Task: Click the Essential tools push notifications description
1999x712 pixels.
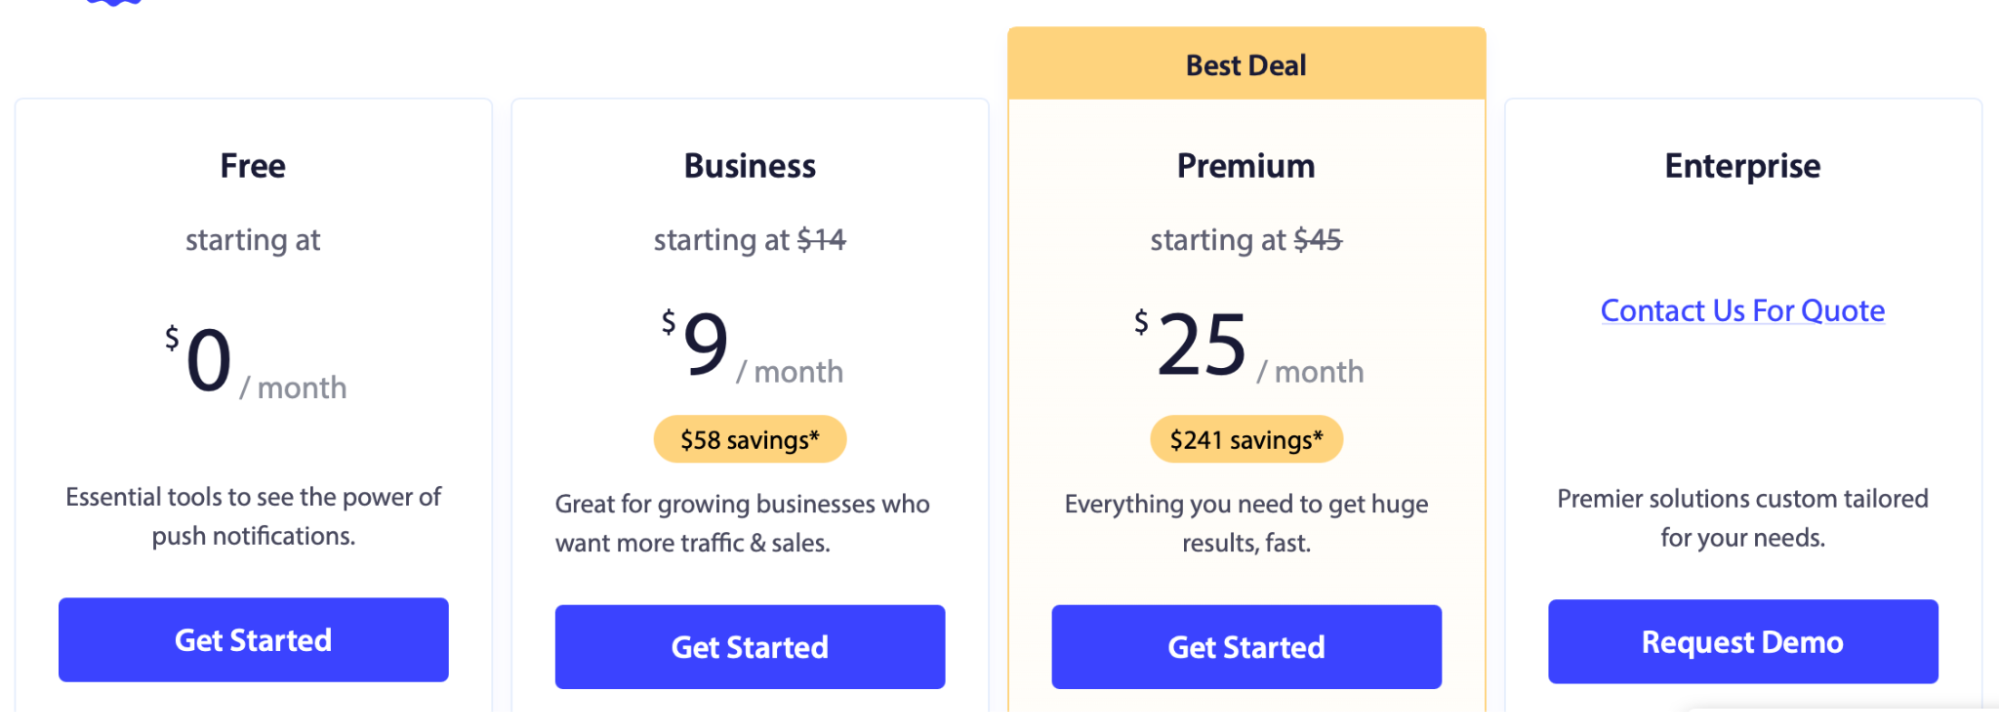Action: (253, 516)
